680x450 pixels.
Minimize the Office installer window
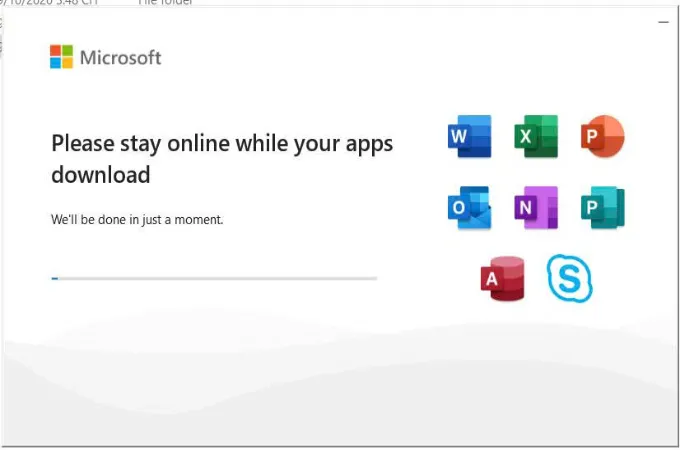[664, 22]
